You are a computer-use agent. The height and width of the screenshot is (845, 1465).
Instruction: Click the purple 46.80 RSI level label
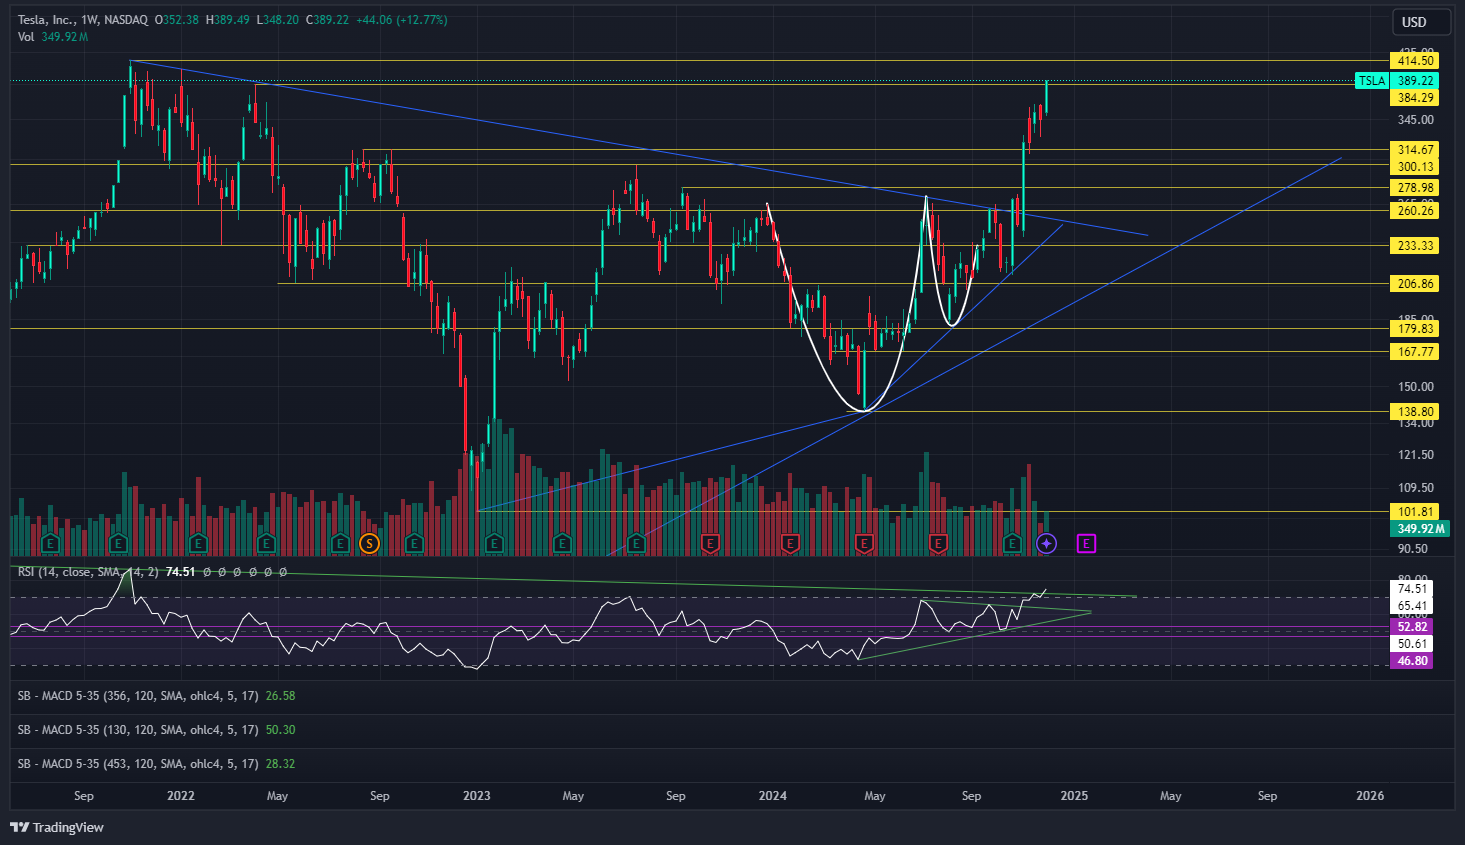coord(1412,661)
